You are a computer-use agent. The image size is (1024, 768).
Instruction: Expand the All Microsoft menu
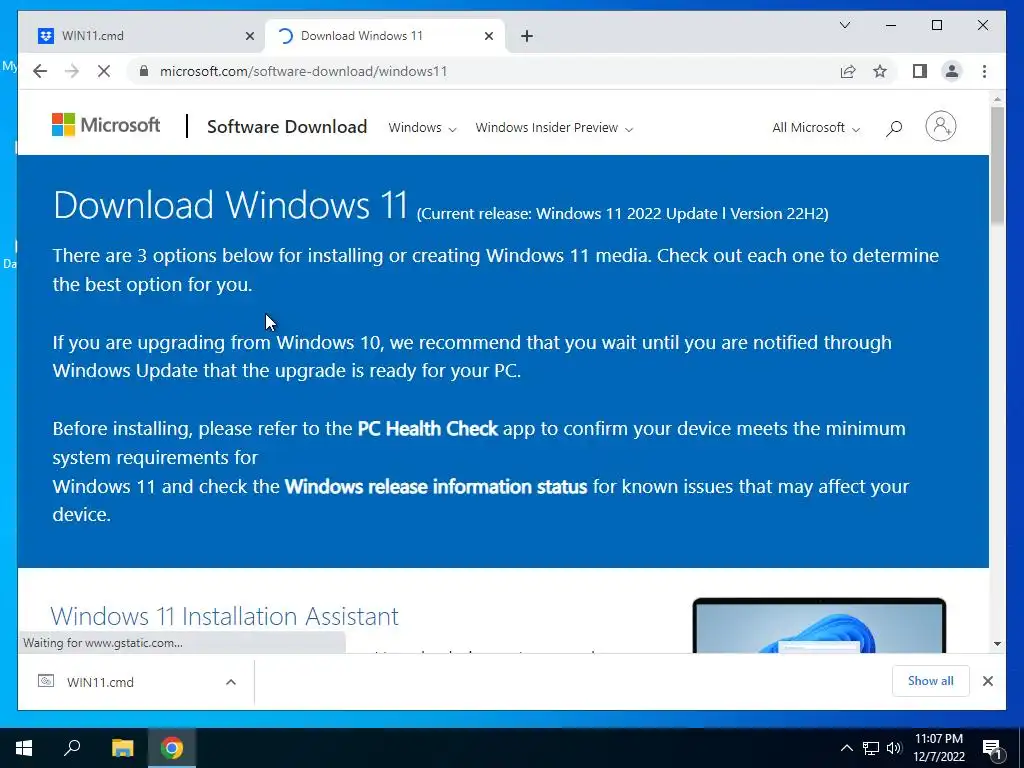coord(816,128)
